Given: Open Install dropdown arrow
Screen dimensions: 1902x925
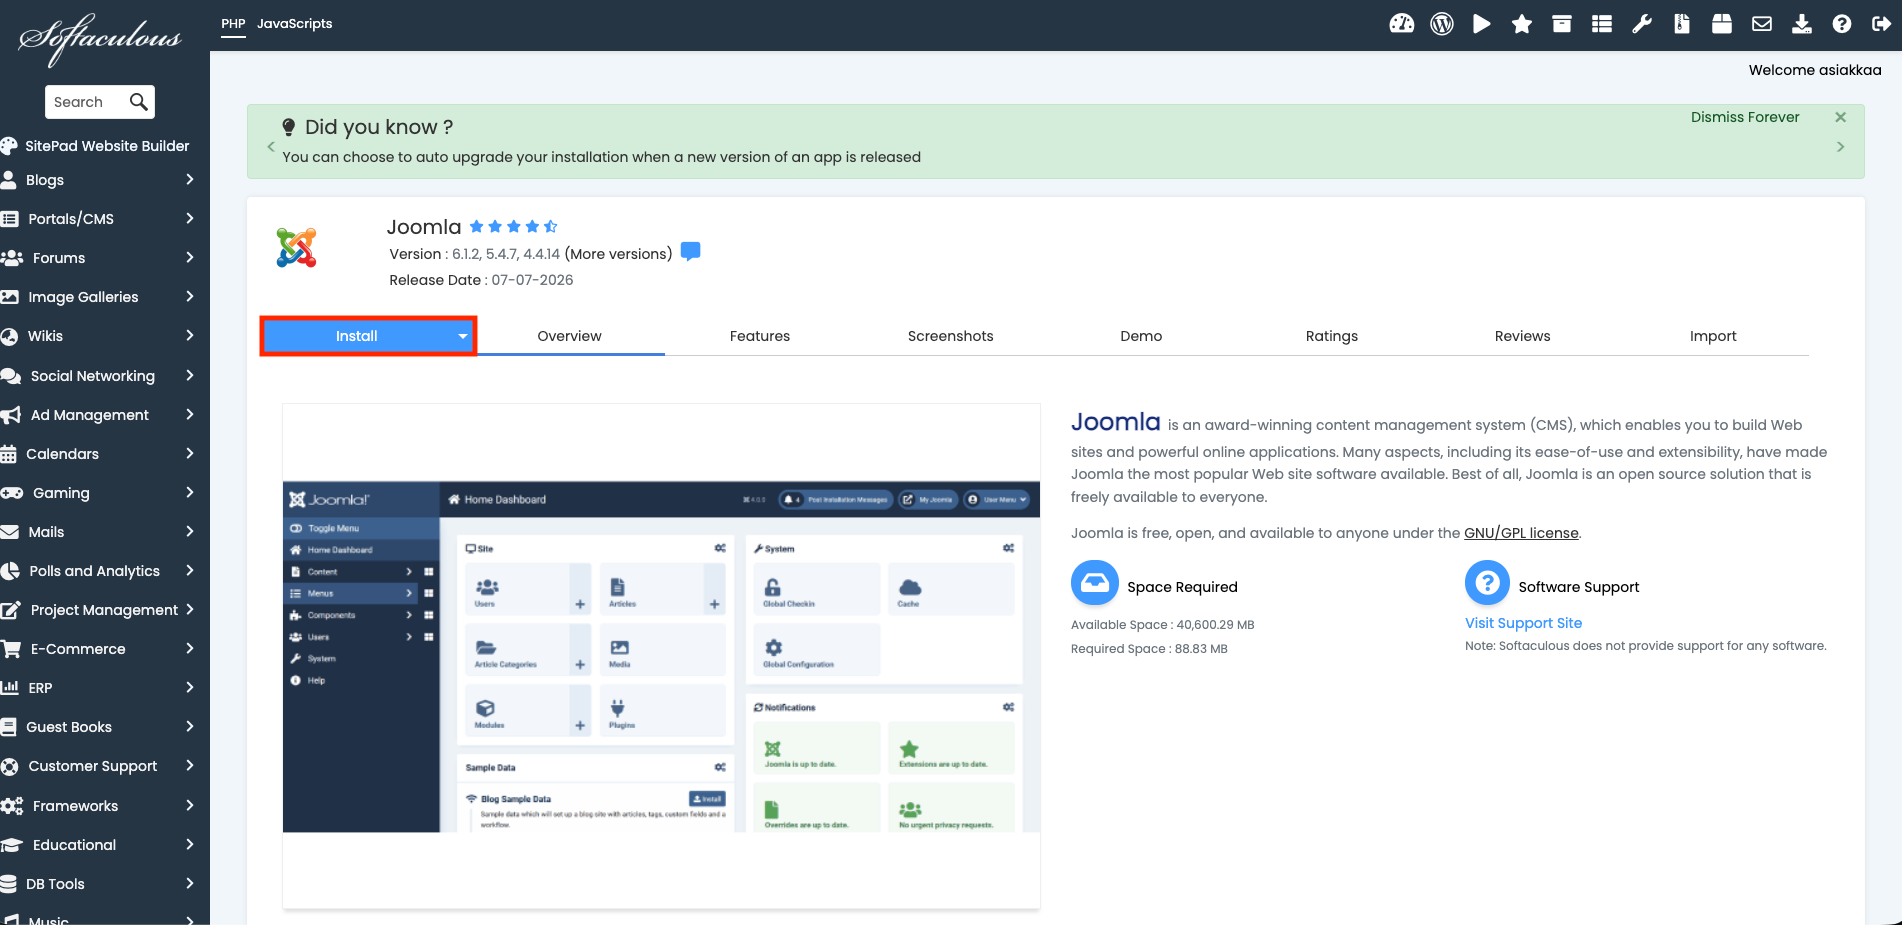Looking at the screenshot, I should click(x=463, y=336).
